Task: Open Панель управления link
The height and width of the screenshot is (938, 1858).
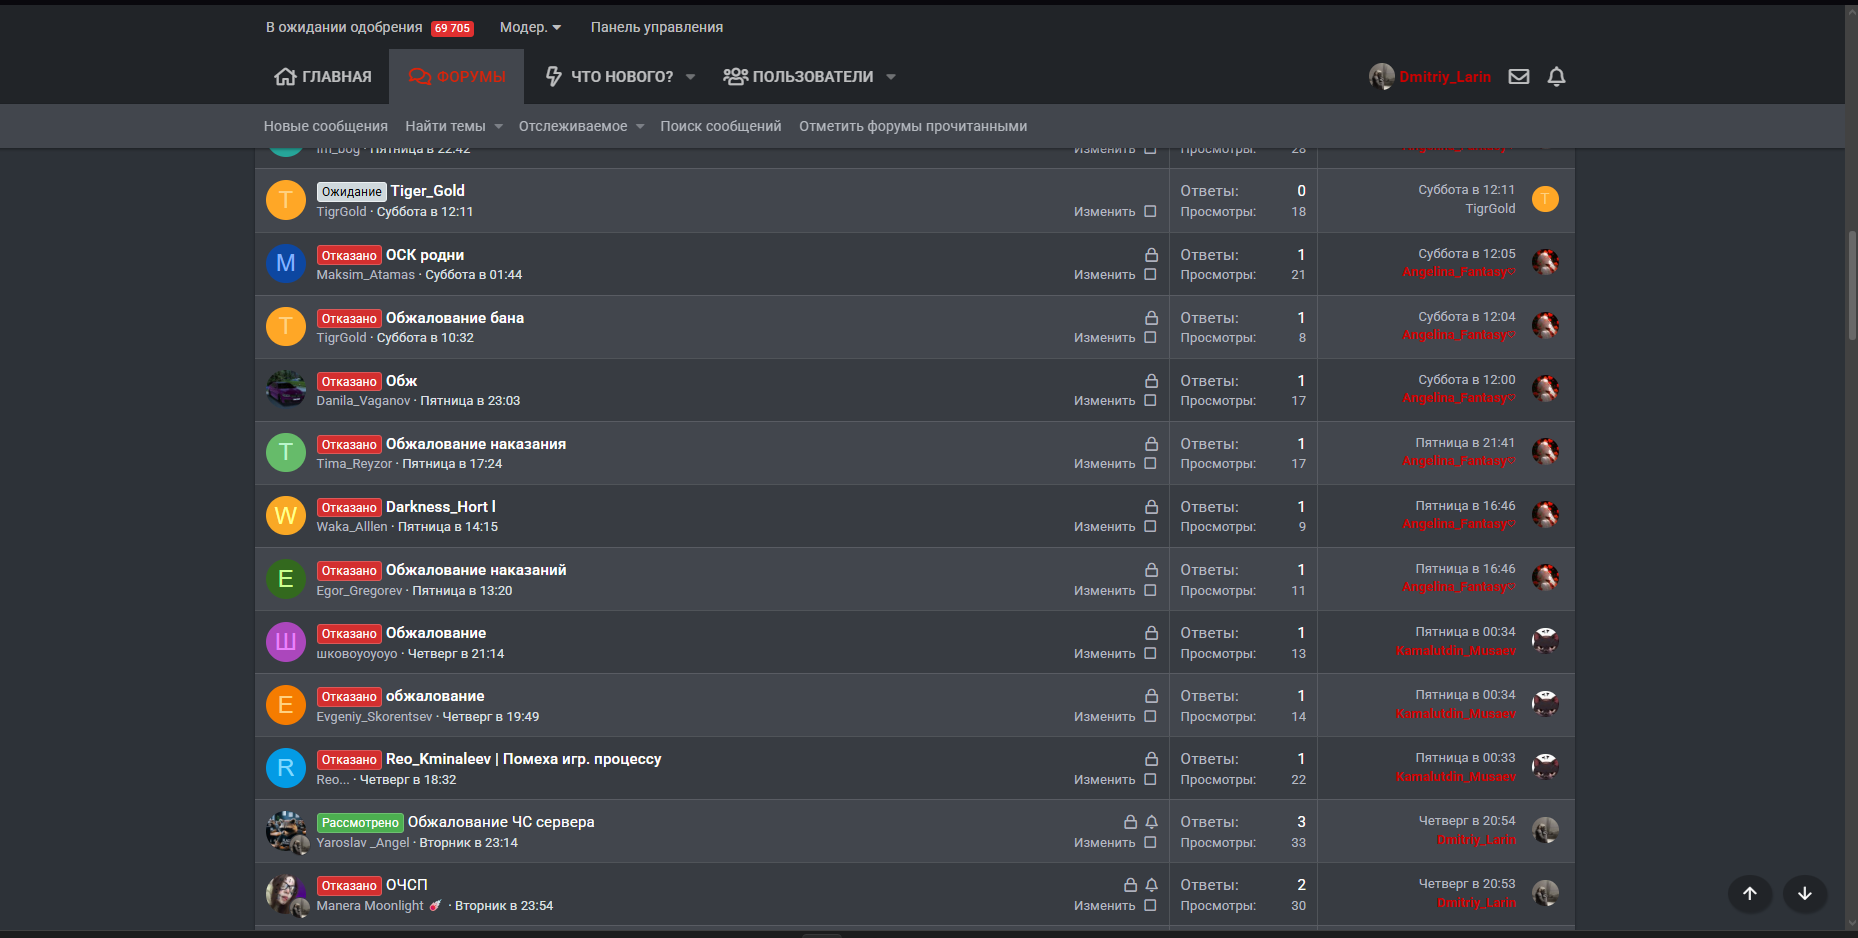Action: click(x=656, y=28)
